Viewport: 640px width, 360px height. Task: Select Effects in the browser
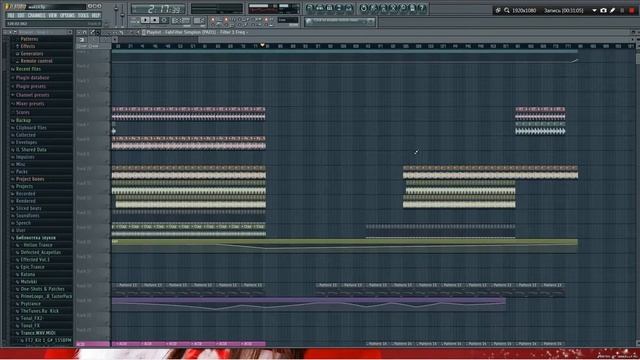pyautogui.click(x=28, y=46)
